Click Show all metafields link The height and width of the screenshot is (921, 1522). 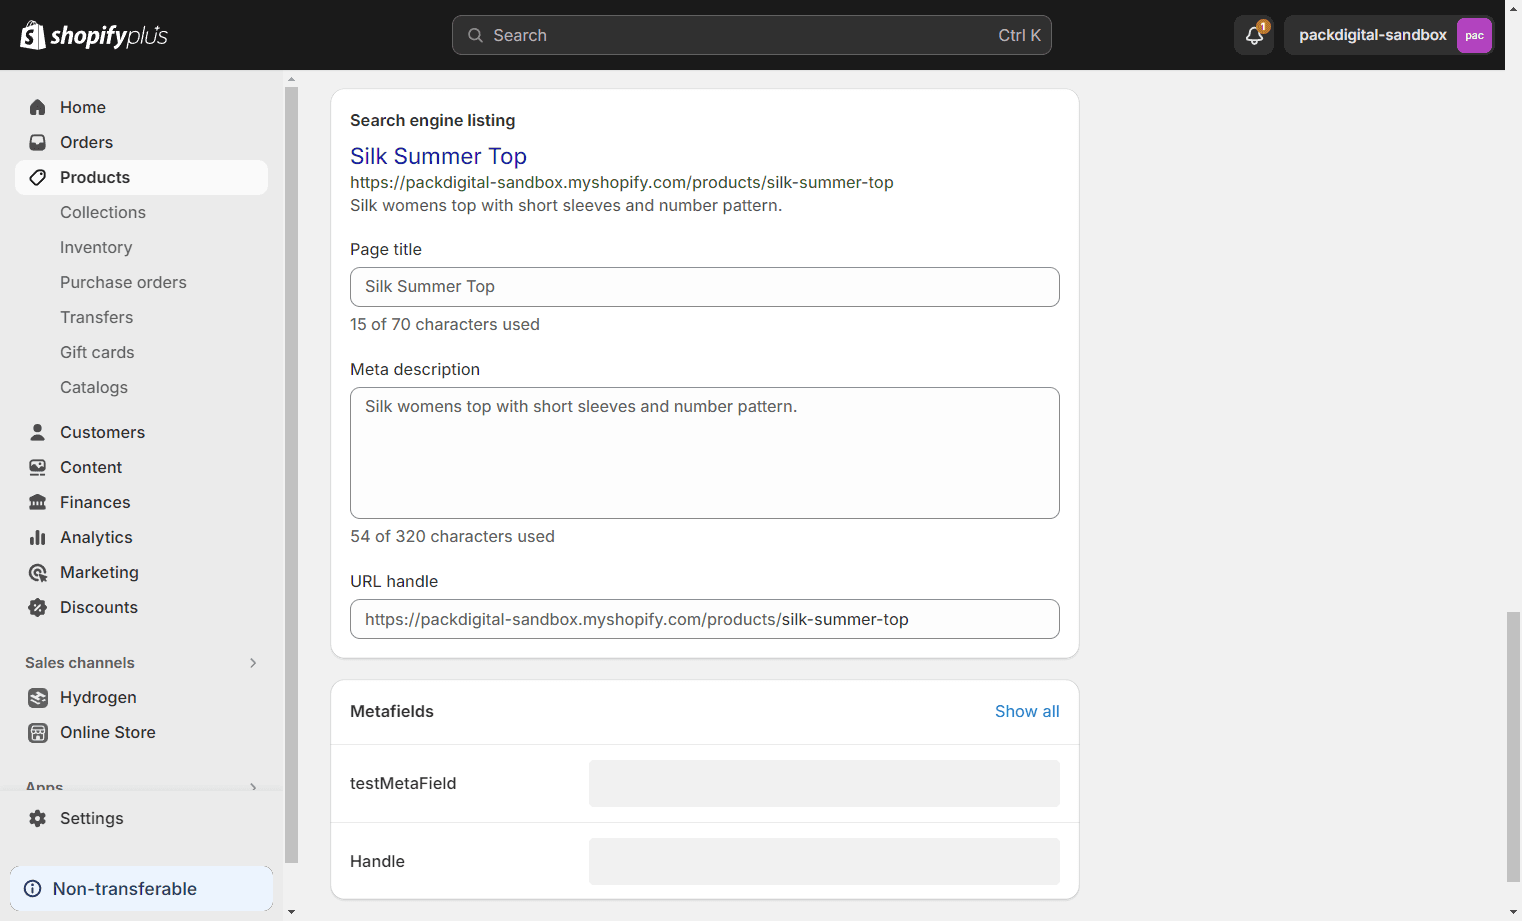[1026, 711]
